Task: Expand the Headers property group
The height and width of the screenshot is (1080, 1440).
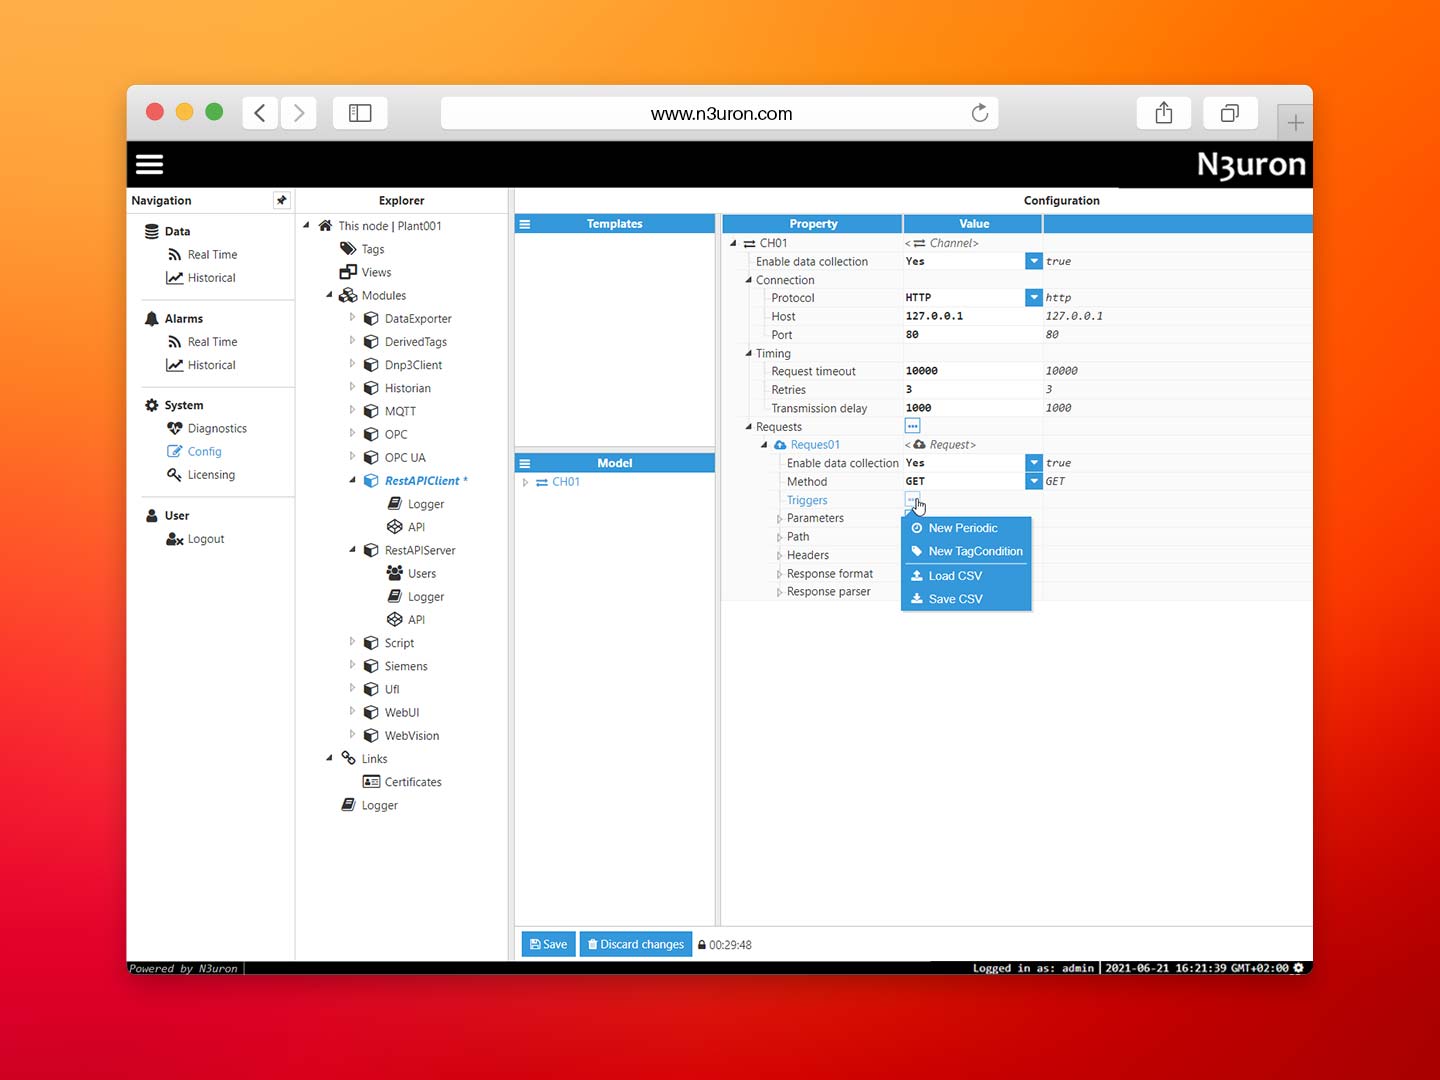Action: pyautogui.click(x=779, y=556)
